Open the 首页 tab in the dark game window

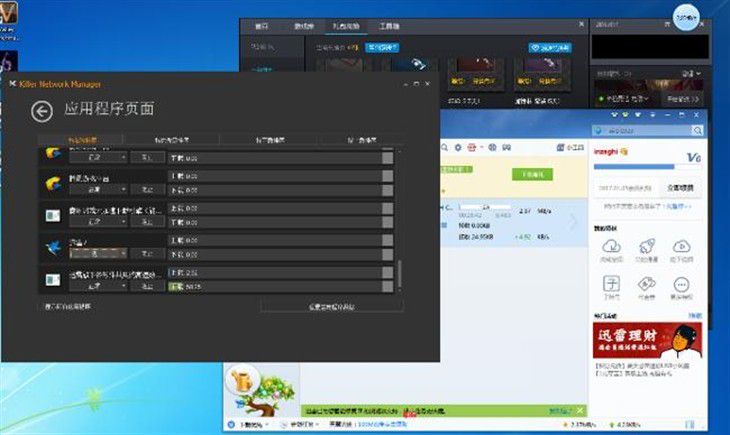[x=262, y=26]
